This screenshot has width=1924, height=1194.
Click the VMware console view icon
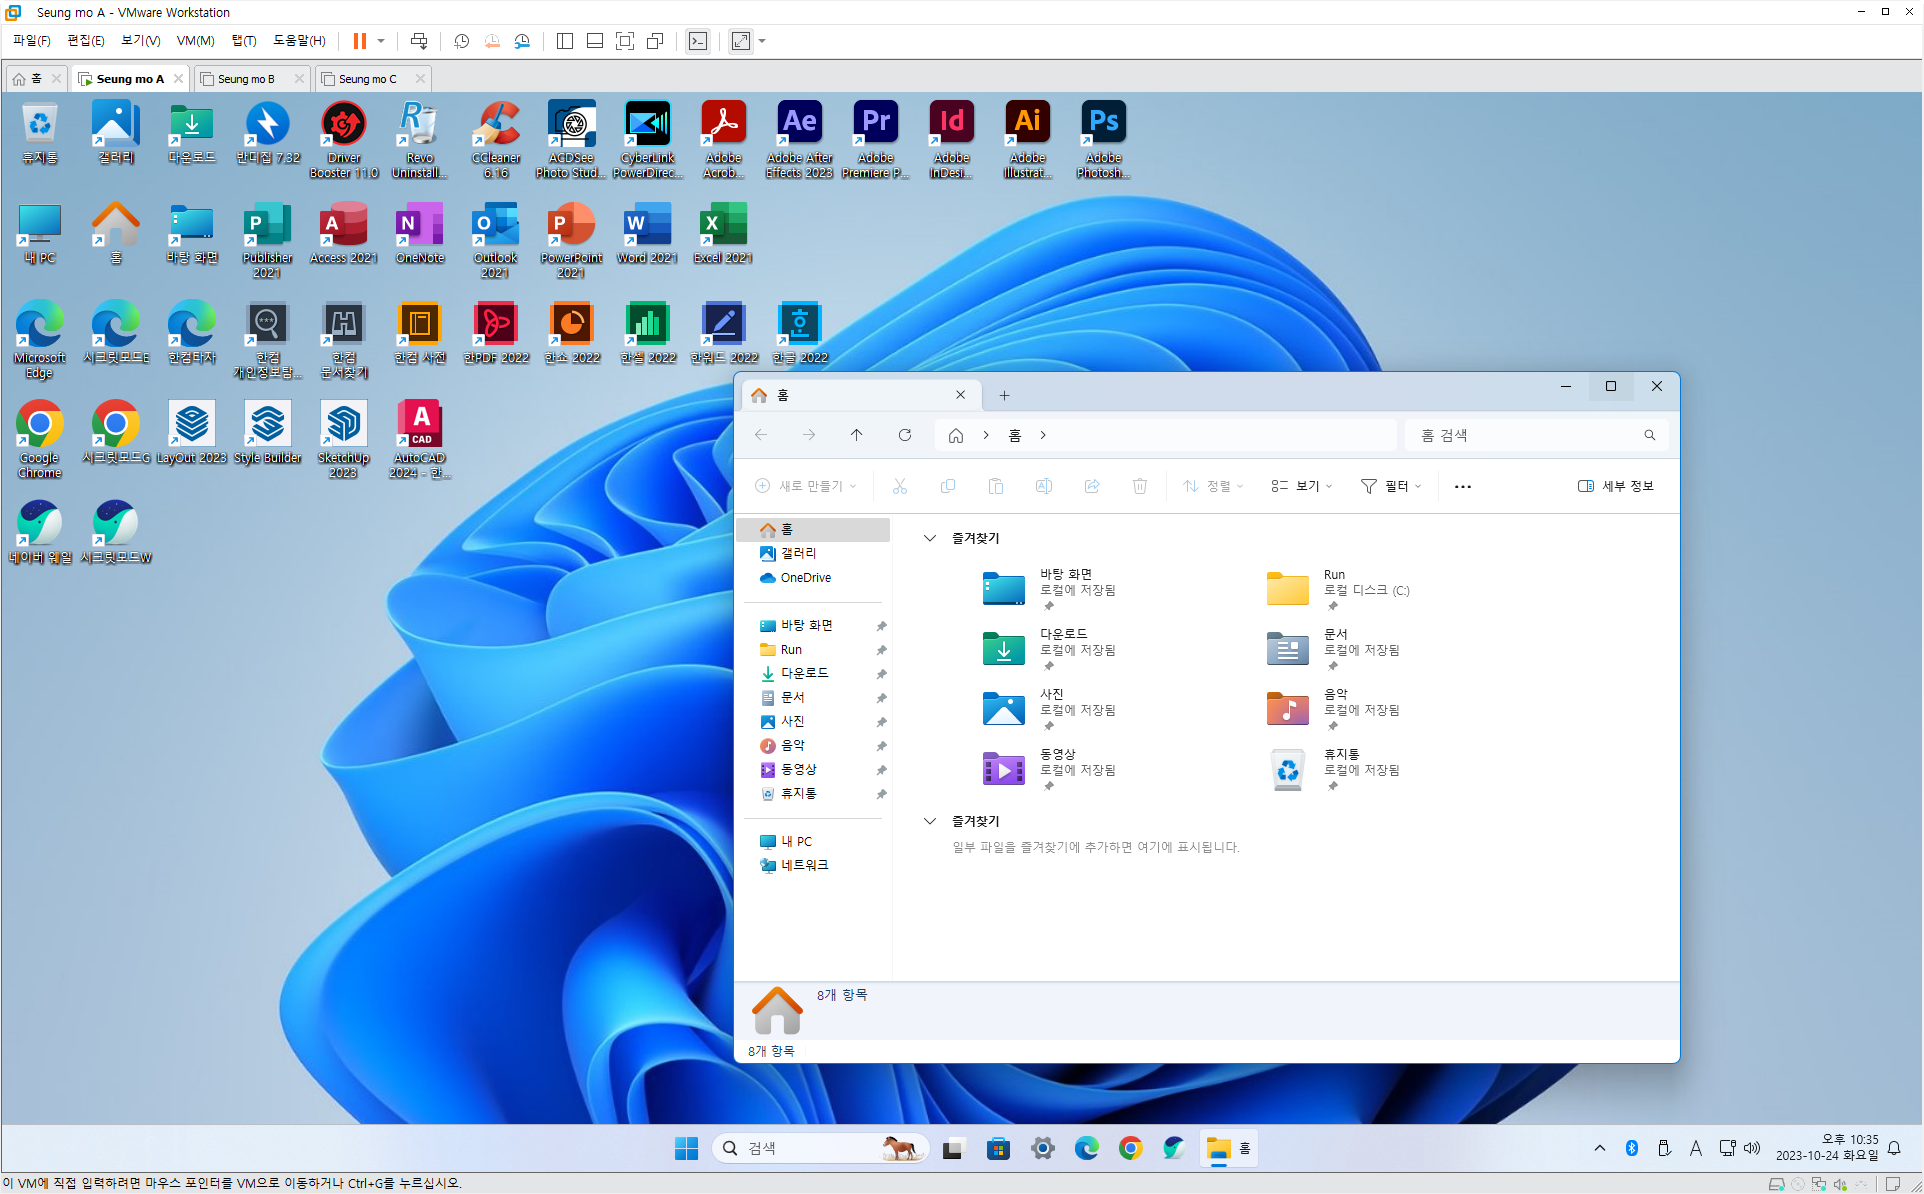[x=698, y=41]
